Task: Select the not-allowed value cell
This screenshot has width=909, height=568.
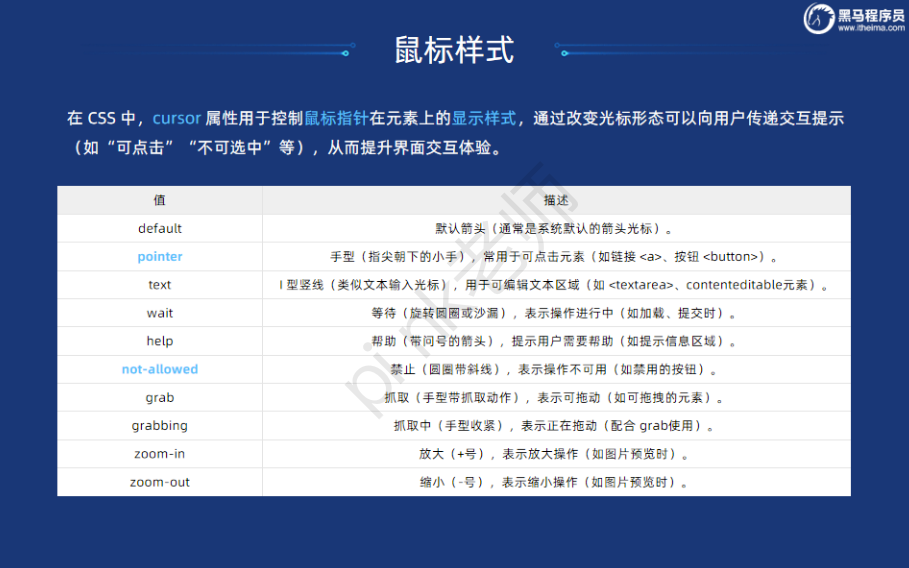Action: point(159,369)
